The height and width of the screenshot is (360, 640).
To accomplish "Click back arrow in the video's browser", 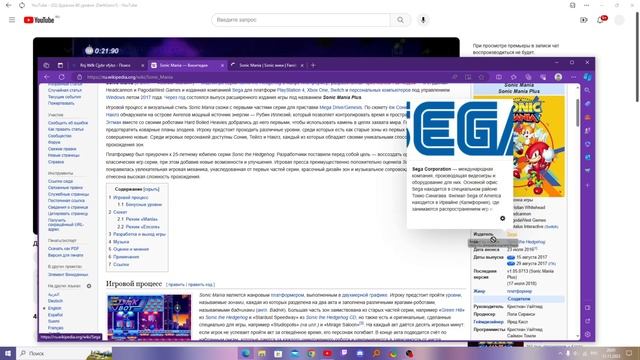I will [x=47, y=77].
